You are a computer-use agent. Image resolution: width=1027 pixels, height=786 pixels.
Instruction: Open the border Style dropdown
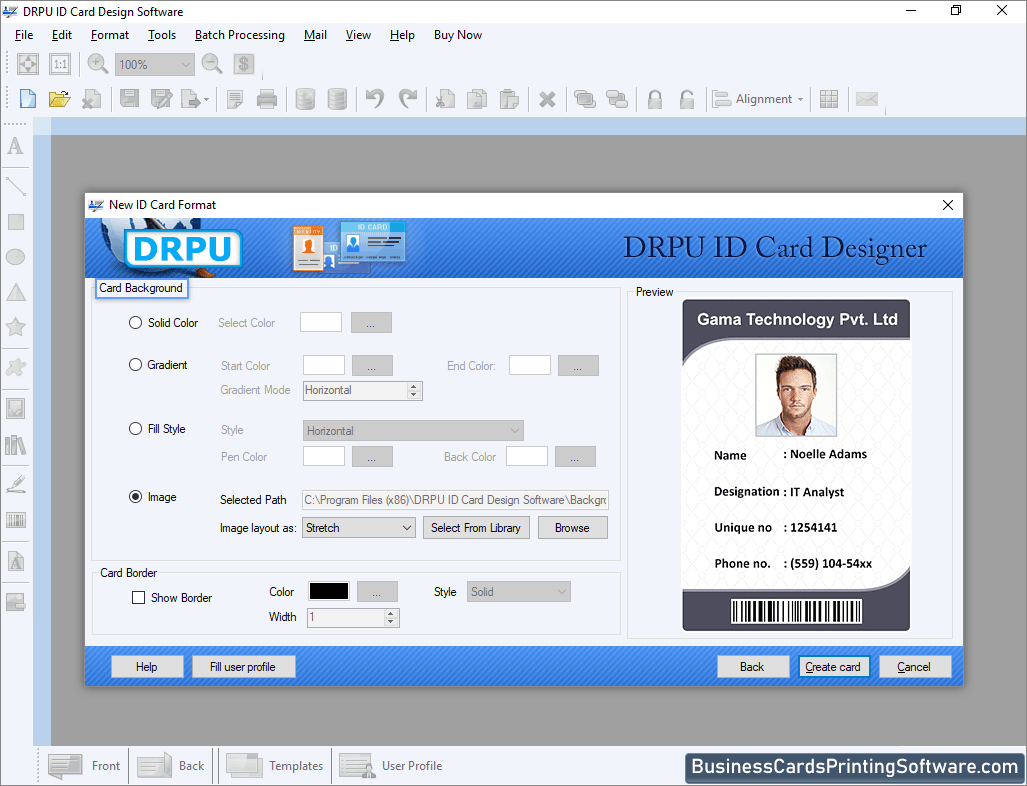[518, 591]
